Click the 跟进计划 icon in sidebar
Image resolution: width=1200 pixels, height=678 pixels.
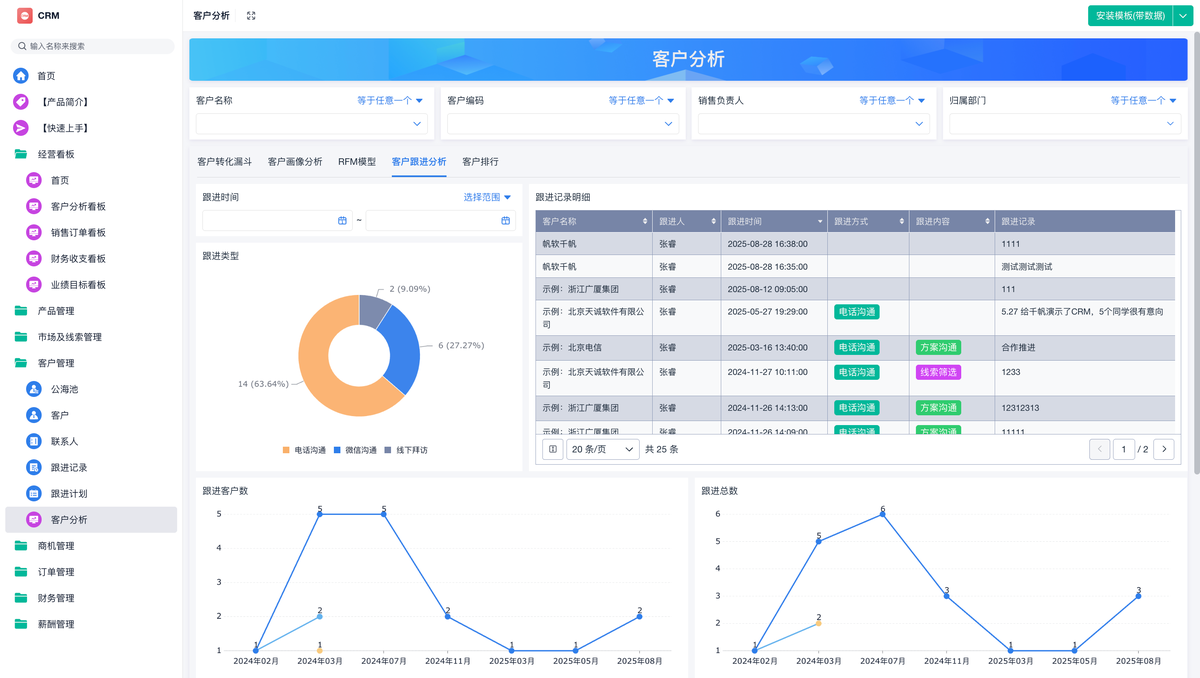[x=34, y=493]
